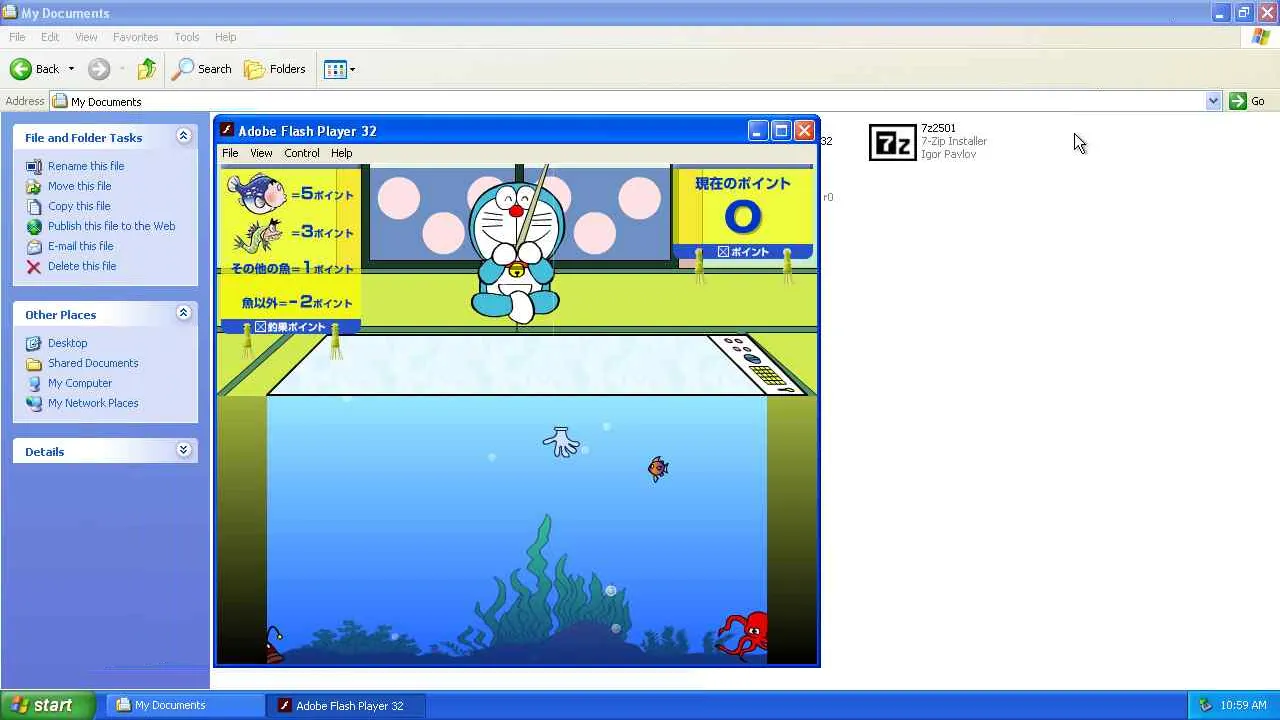1280x720 pixels.
Task: Click Rename this file link
Action: point(86,166)
